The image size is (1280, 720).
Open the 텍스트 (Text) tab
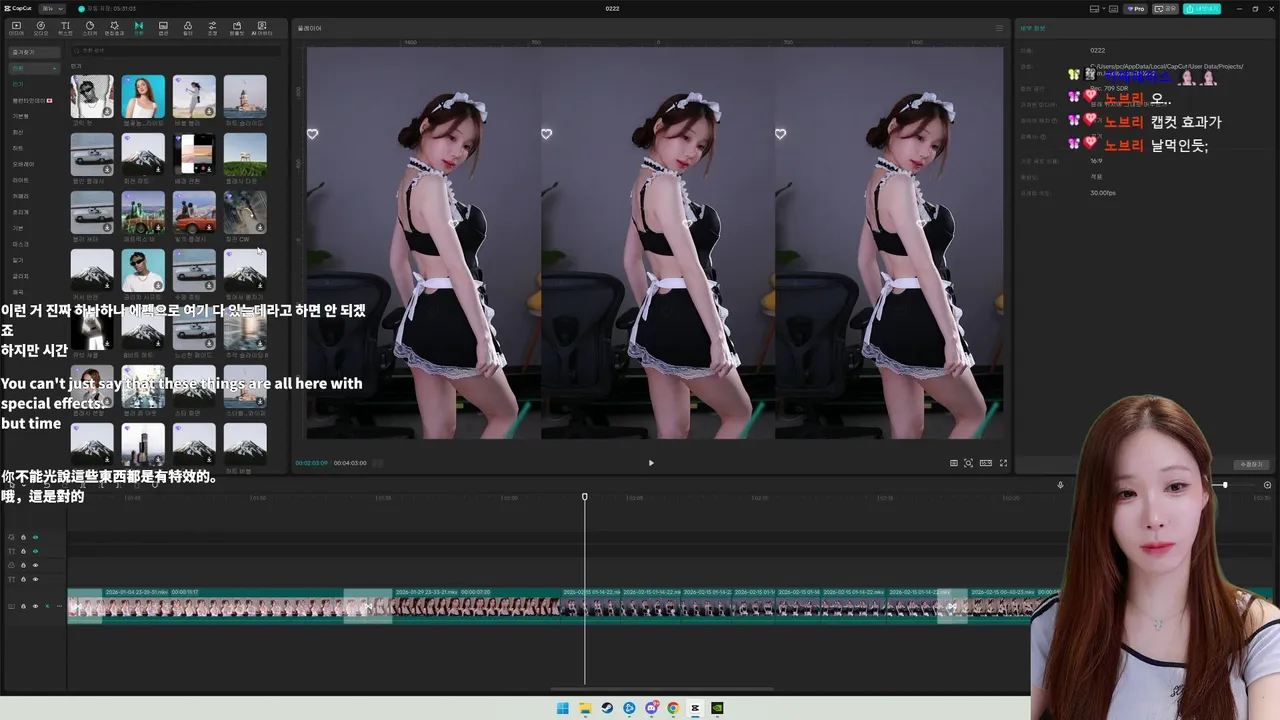[x=65, y=28]
